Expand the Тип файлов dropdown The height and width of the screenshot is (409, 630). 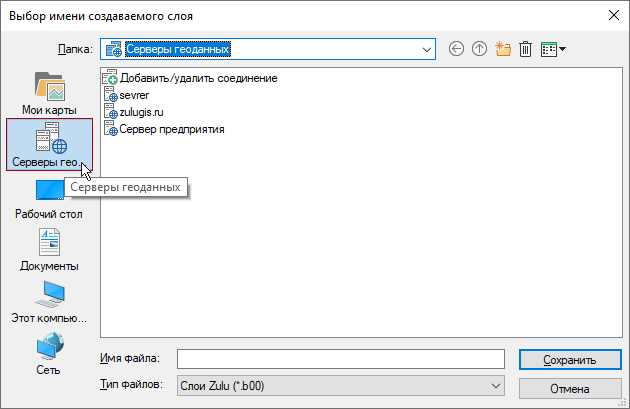(495, 385)
